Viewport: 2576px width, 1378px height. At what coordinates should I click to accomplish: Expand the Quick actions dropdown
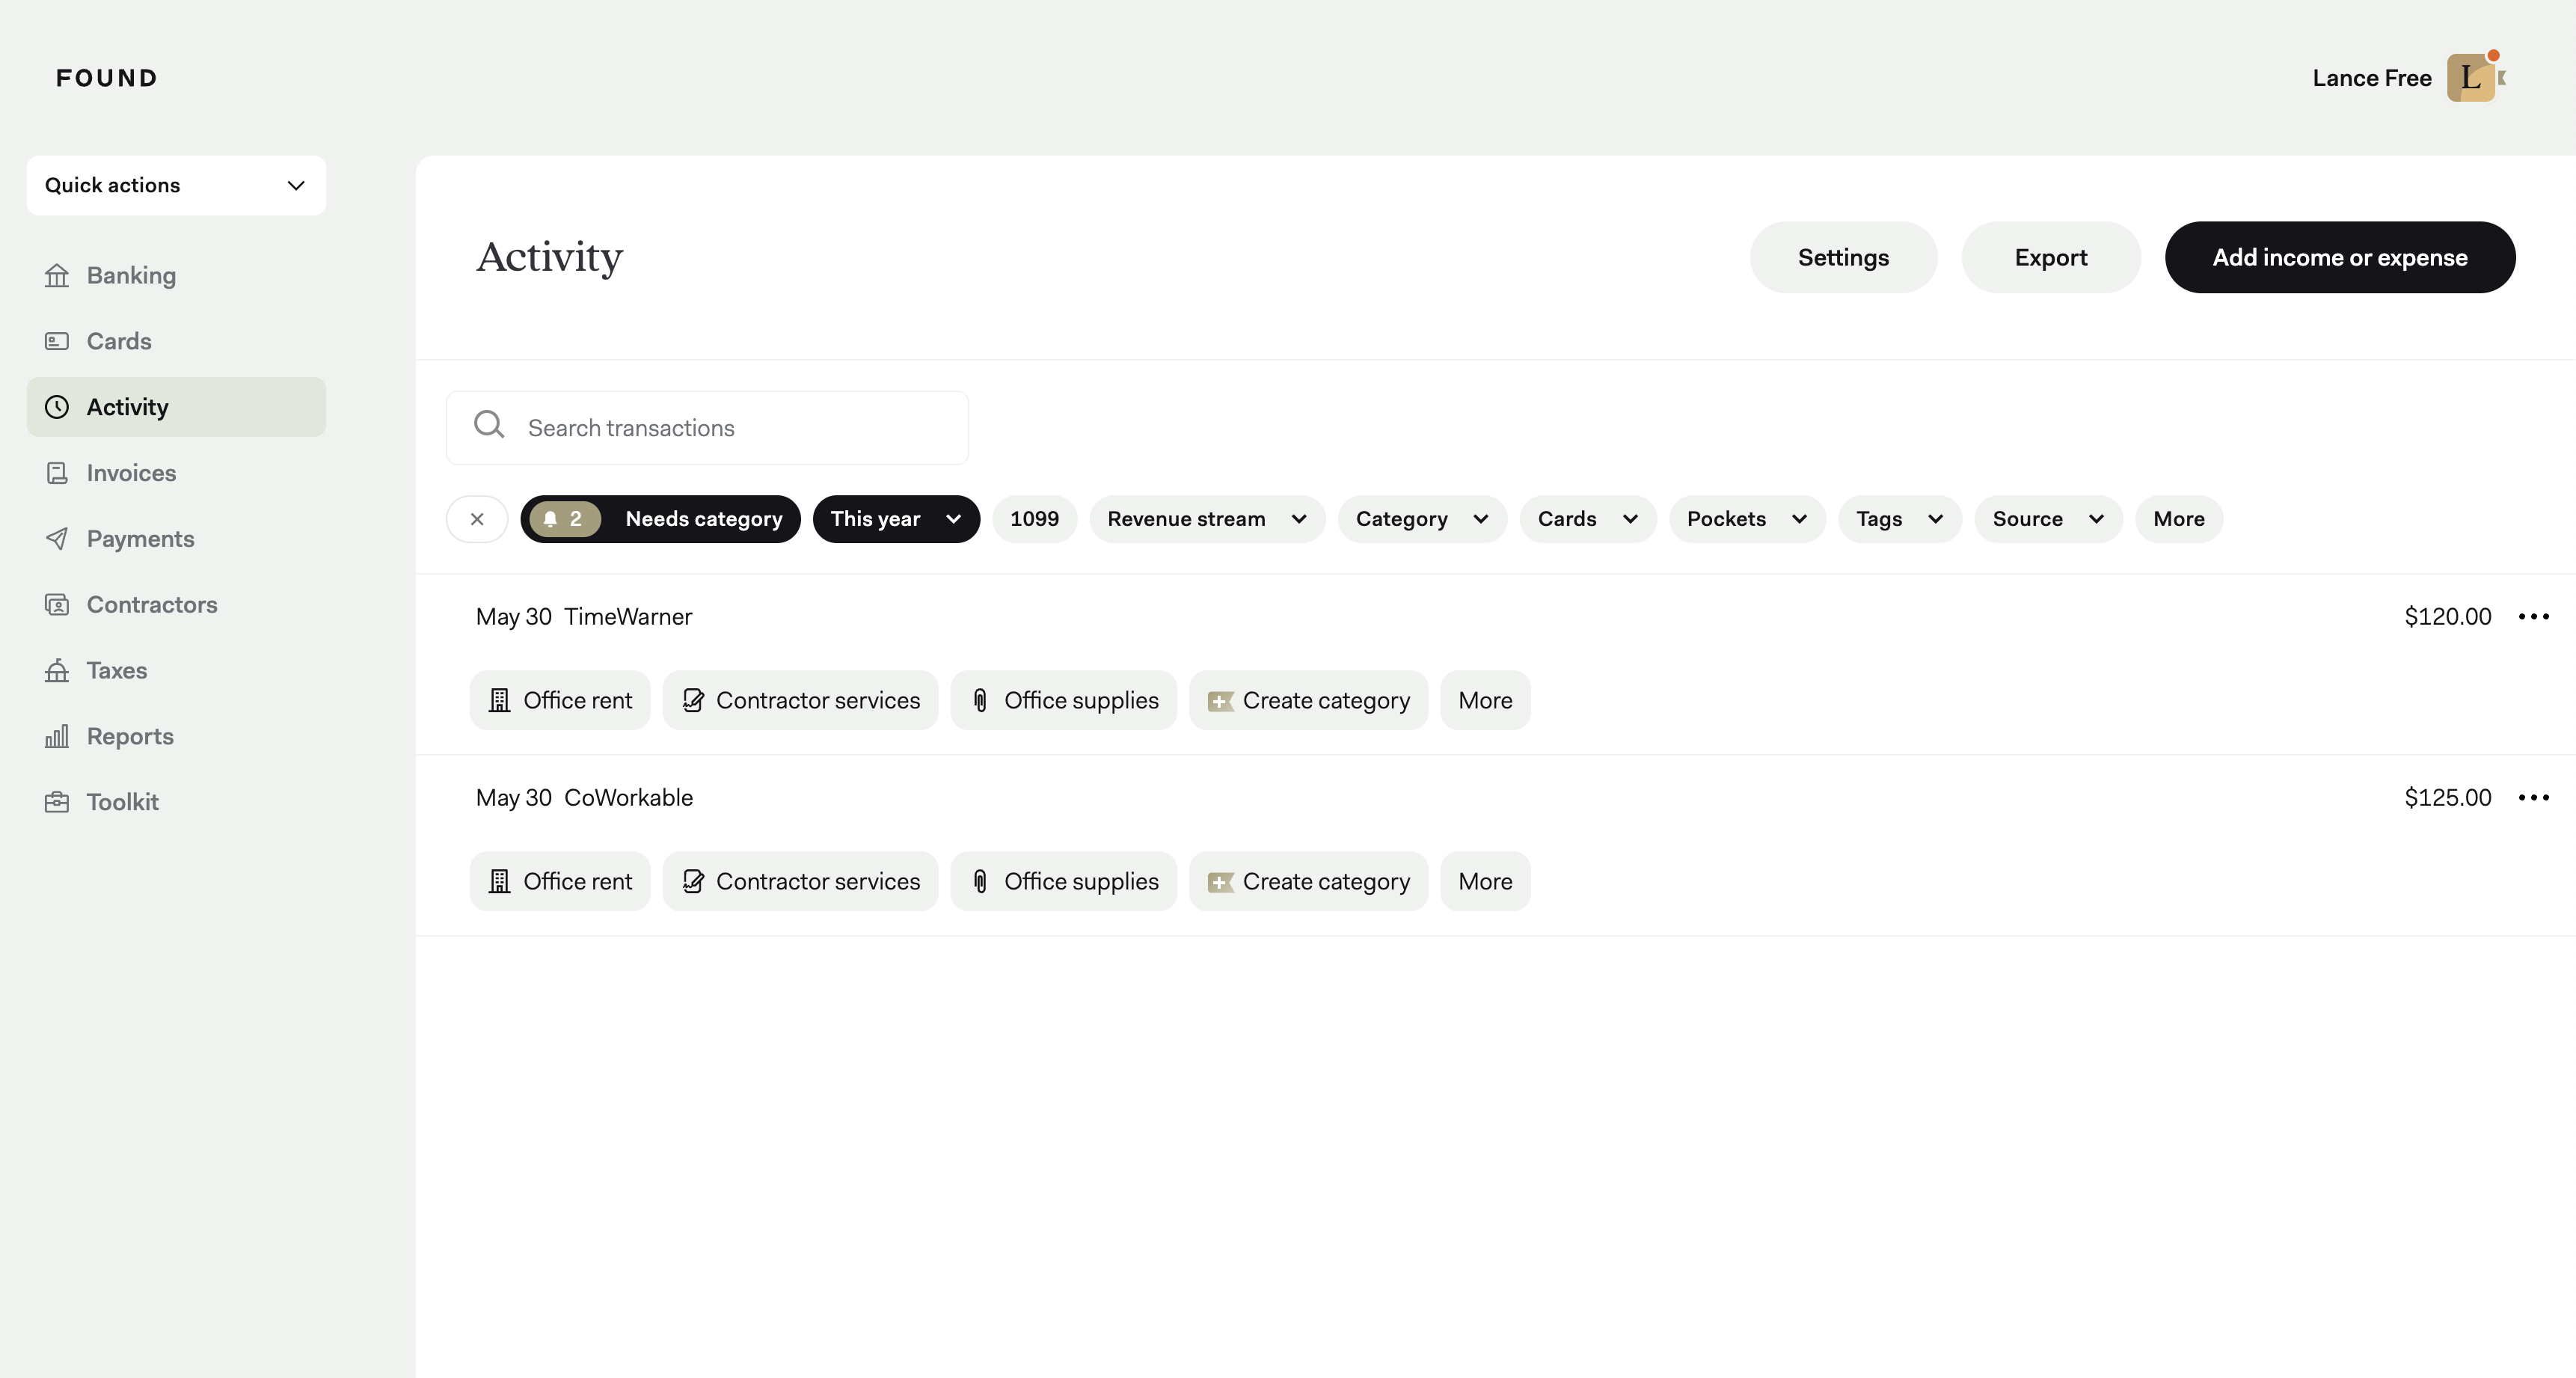pos(176,185)
